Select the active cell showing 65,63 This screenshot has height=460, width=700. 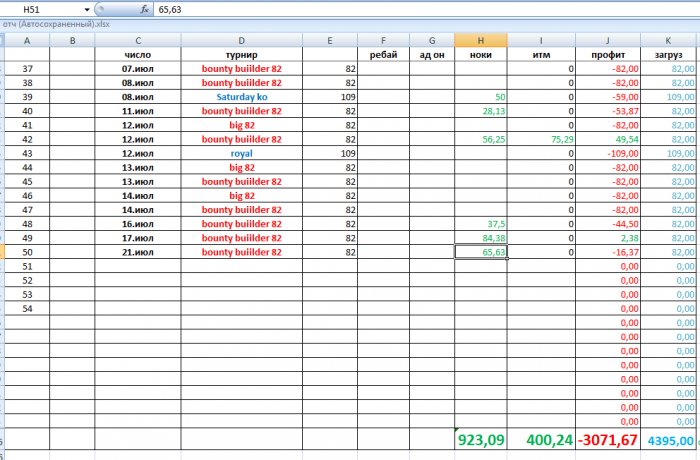pyautogui.click(x=481, y=252)
